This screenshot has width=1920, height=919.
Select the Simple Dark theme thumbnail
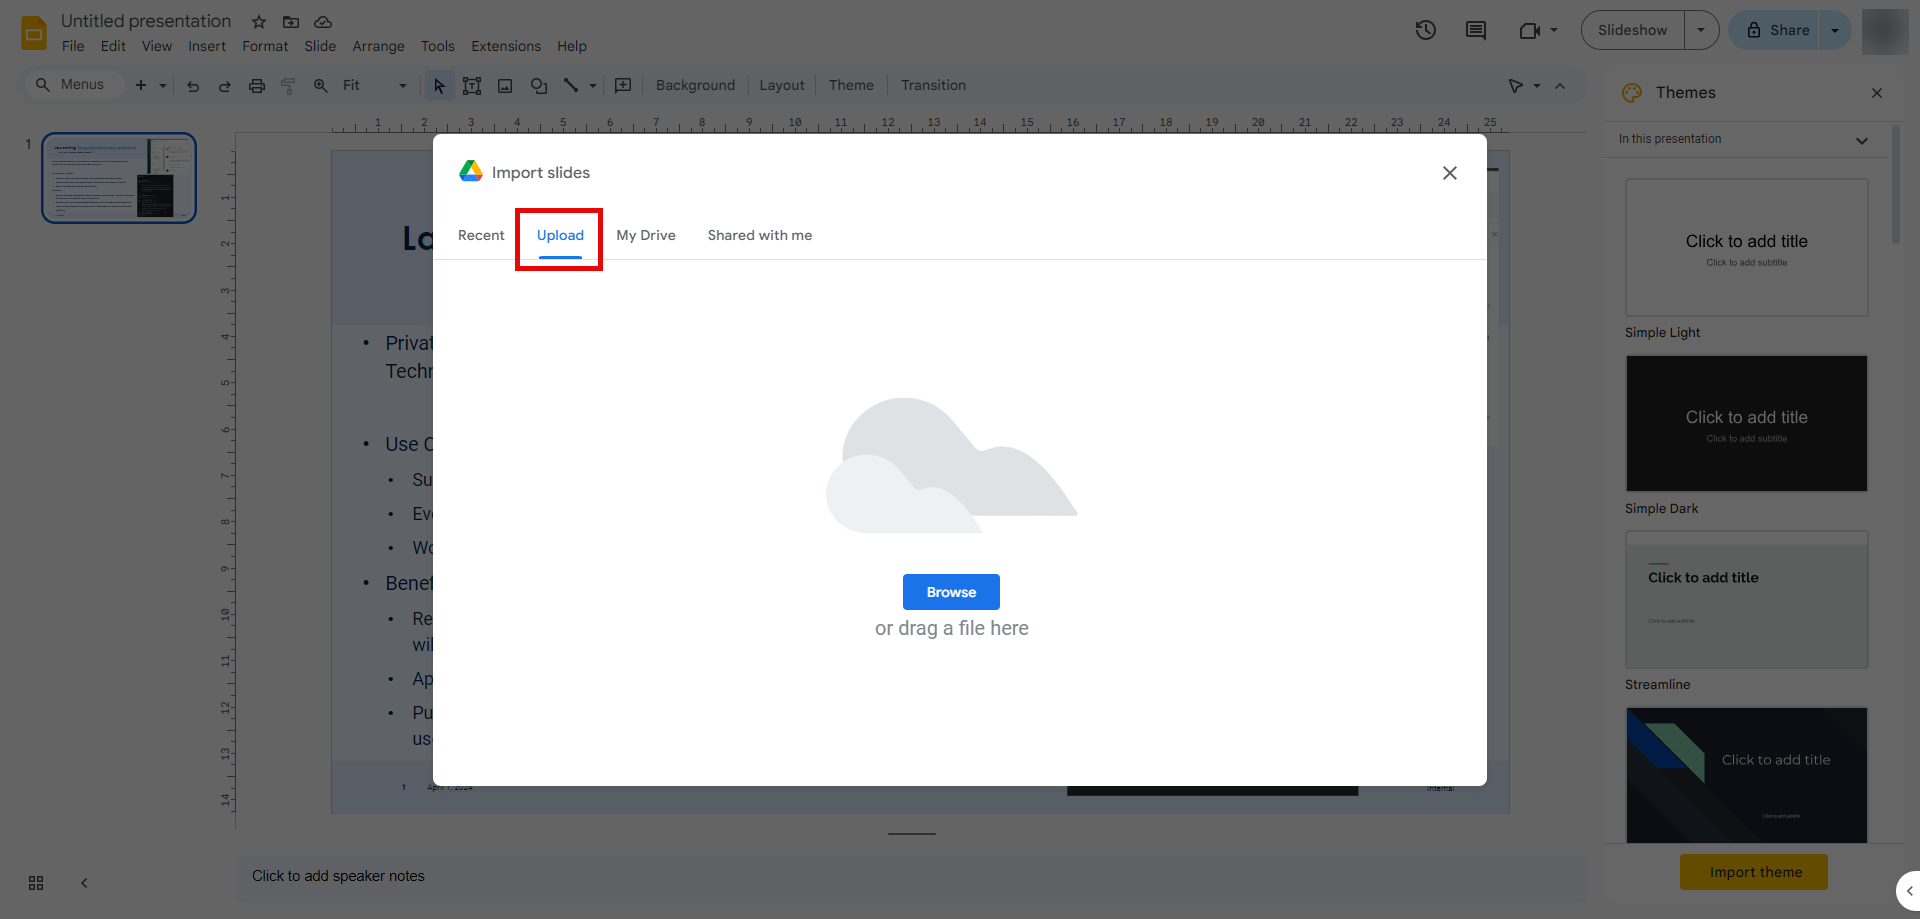pyautogui.click(x=1746, y=423)
